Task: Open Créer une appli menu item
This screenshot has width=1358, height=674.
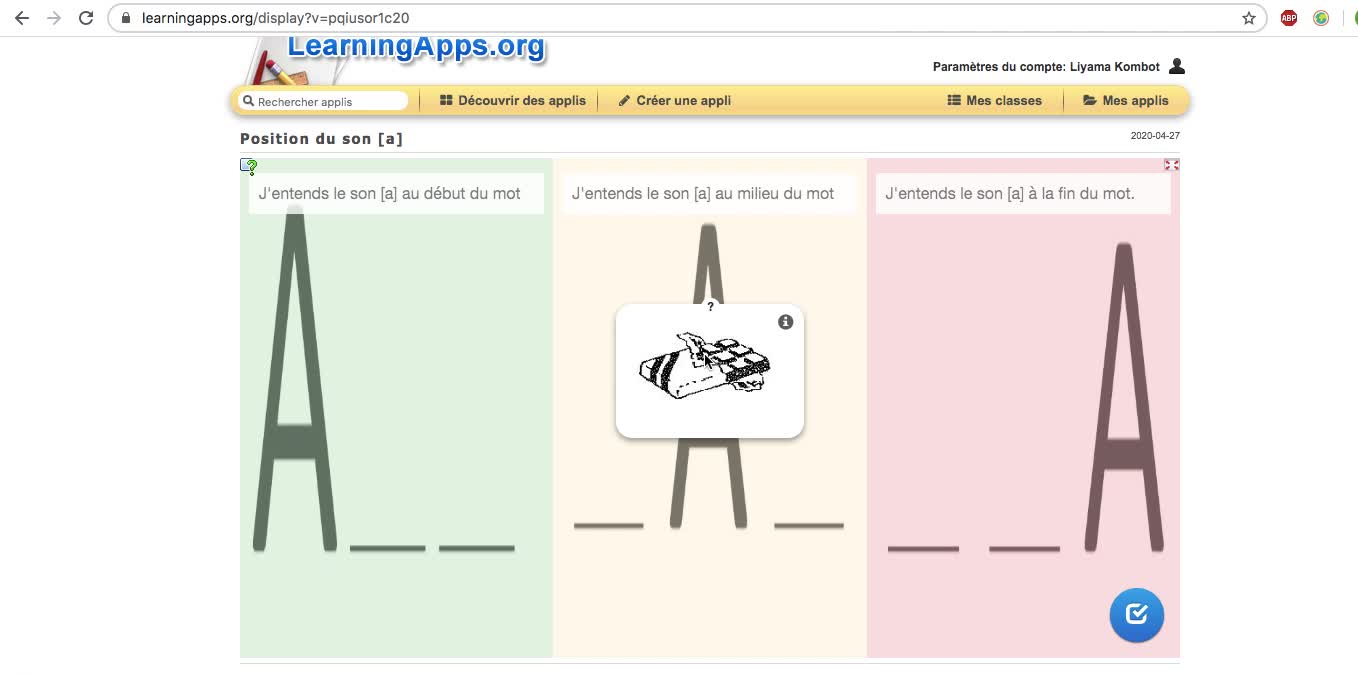Action: 675,100
